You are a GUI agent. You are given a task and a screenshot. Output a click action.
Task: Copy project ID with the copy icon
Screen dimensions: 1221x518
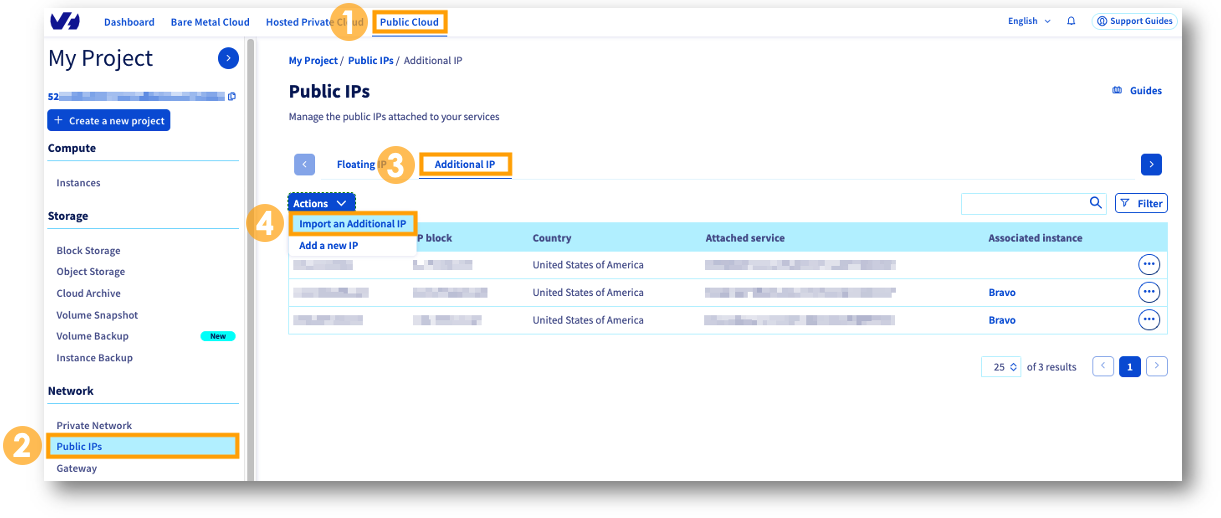pyautogui.click(x=232, y=97)
